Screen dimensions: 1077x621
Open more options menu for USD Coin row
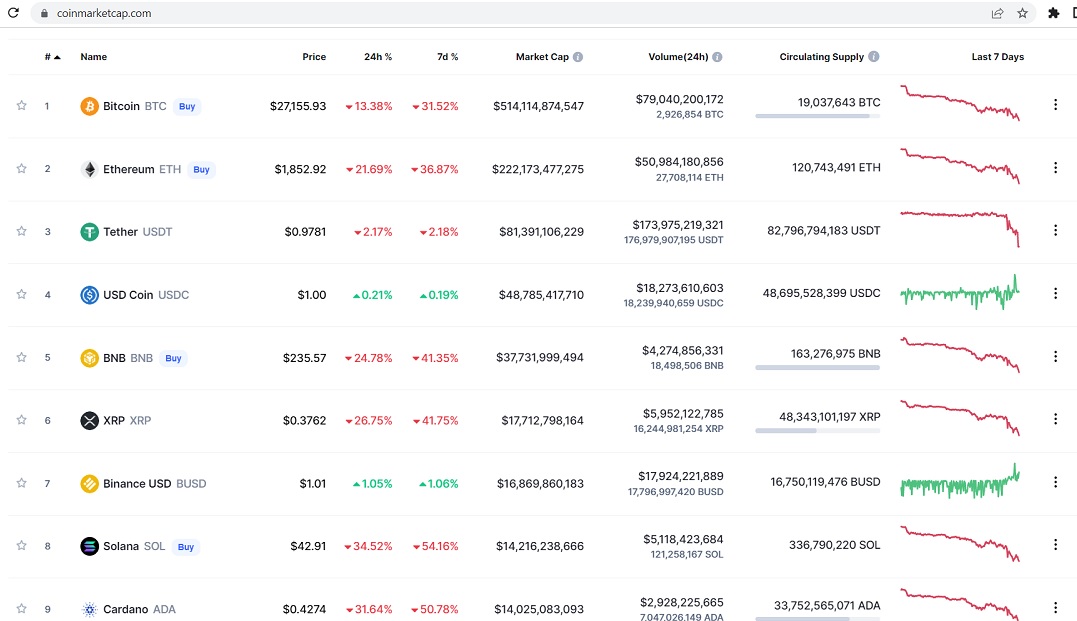1056,293
